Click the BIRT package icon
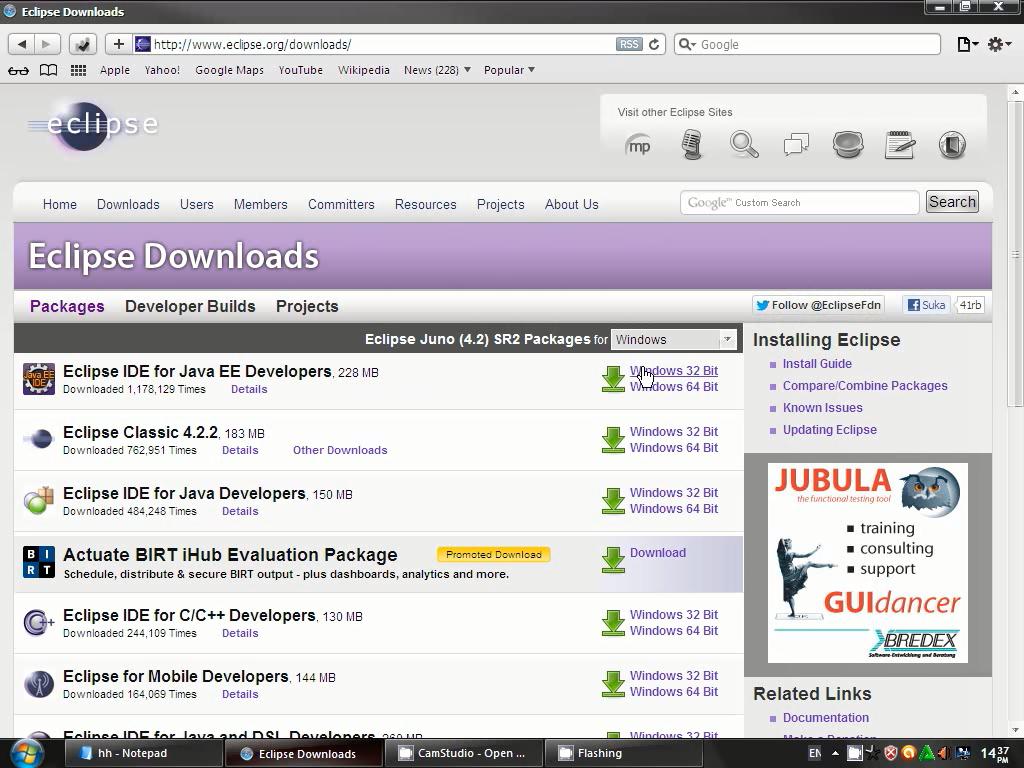 (x=39, y=562)
